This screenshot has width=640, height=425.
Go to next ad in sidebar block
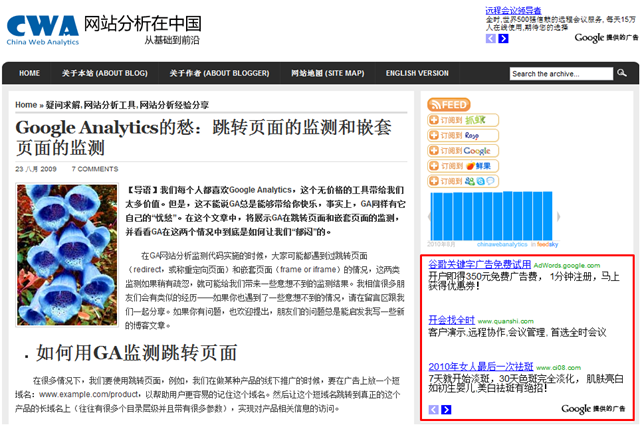446,409
